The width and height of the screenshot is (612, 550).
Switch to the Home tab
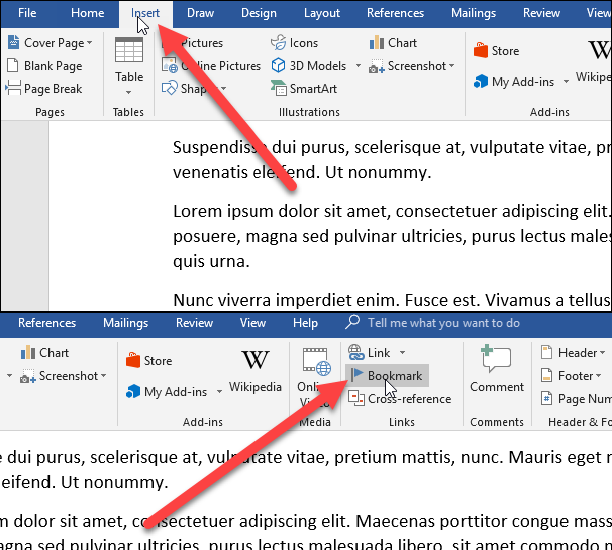click(87, 13)
